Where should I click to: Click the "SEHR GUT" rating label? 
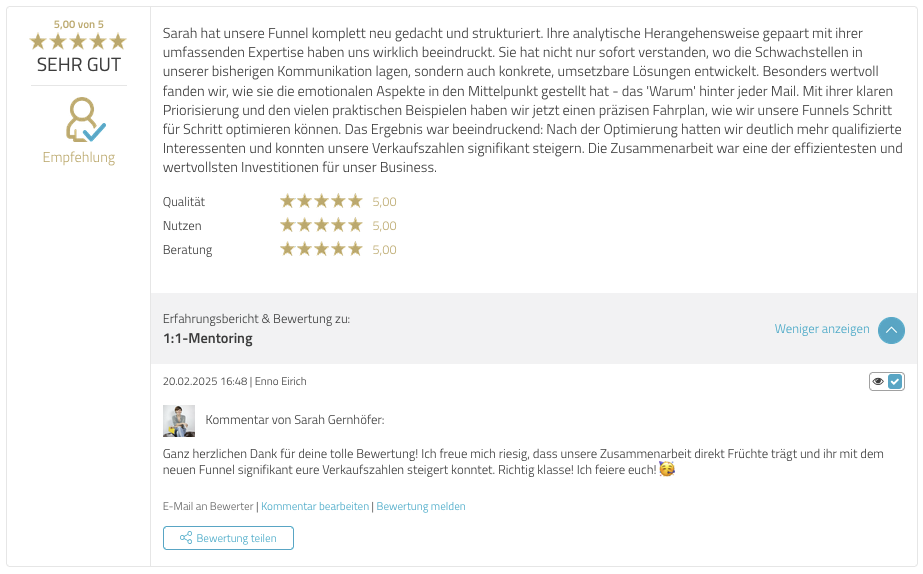pos(78,65)
